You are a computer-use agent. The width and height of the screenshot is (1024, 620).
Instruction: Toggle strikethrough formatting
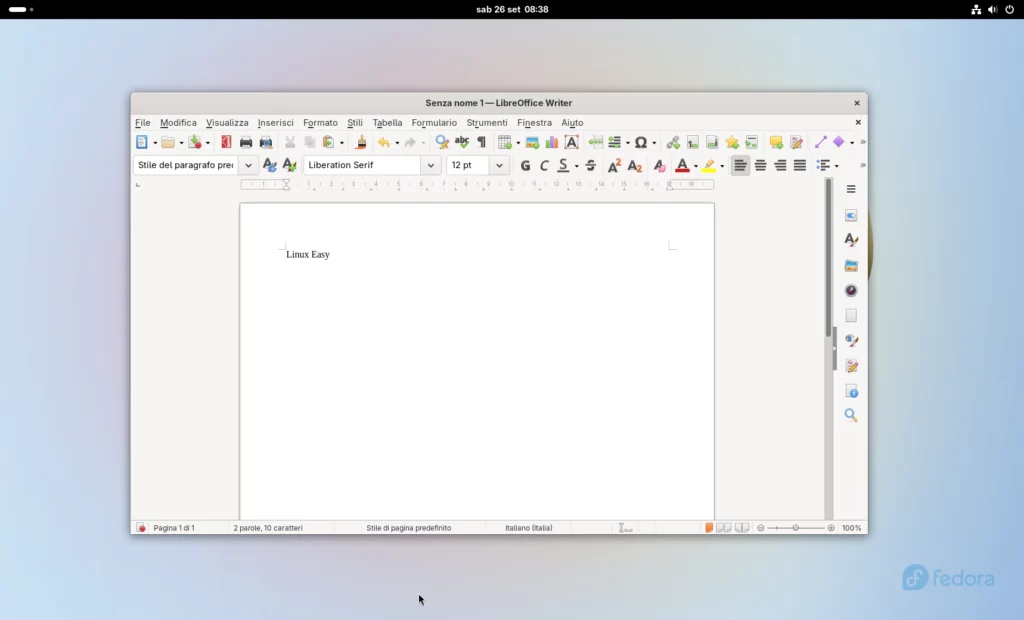click(x=591, y=165)
